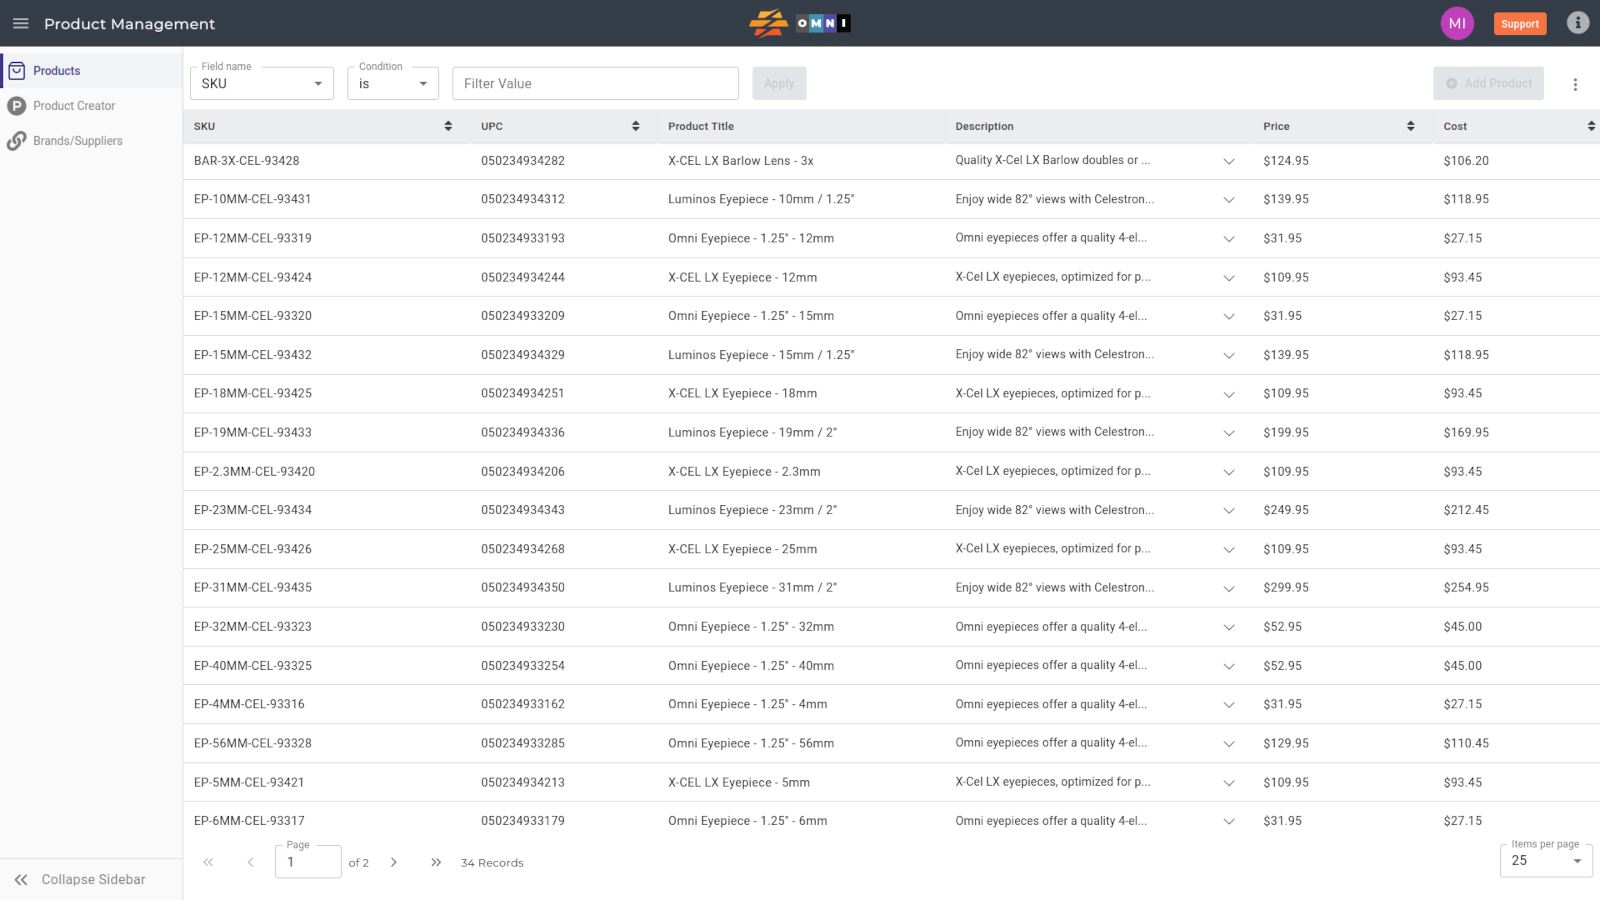Expand description for Luminos Eyepiece 15mm row

[x=1229, y=355]
